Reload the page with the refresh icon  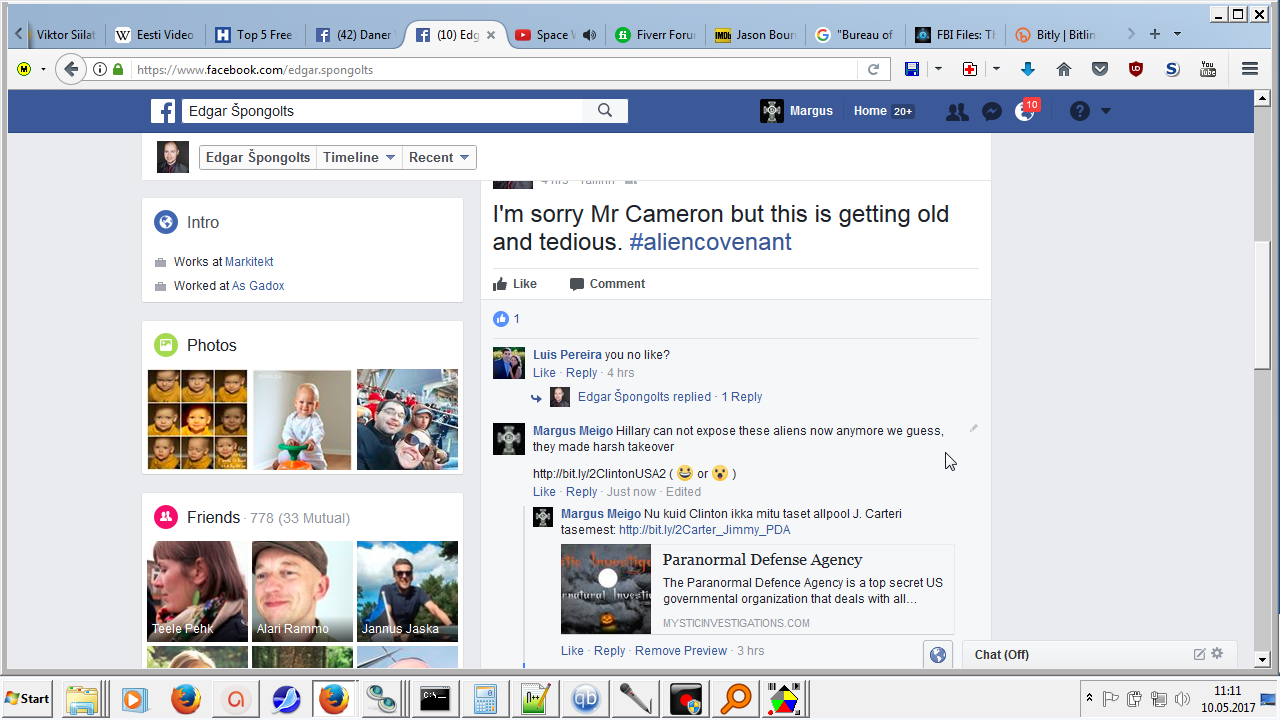pos(873,69)
